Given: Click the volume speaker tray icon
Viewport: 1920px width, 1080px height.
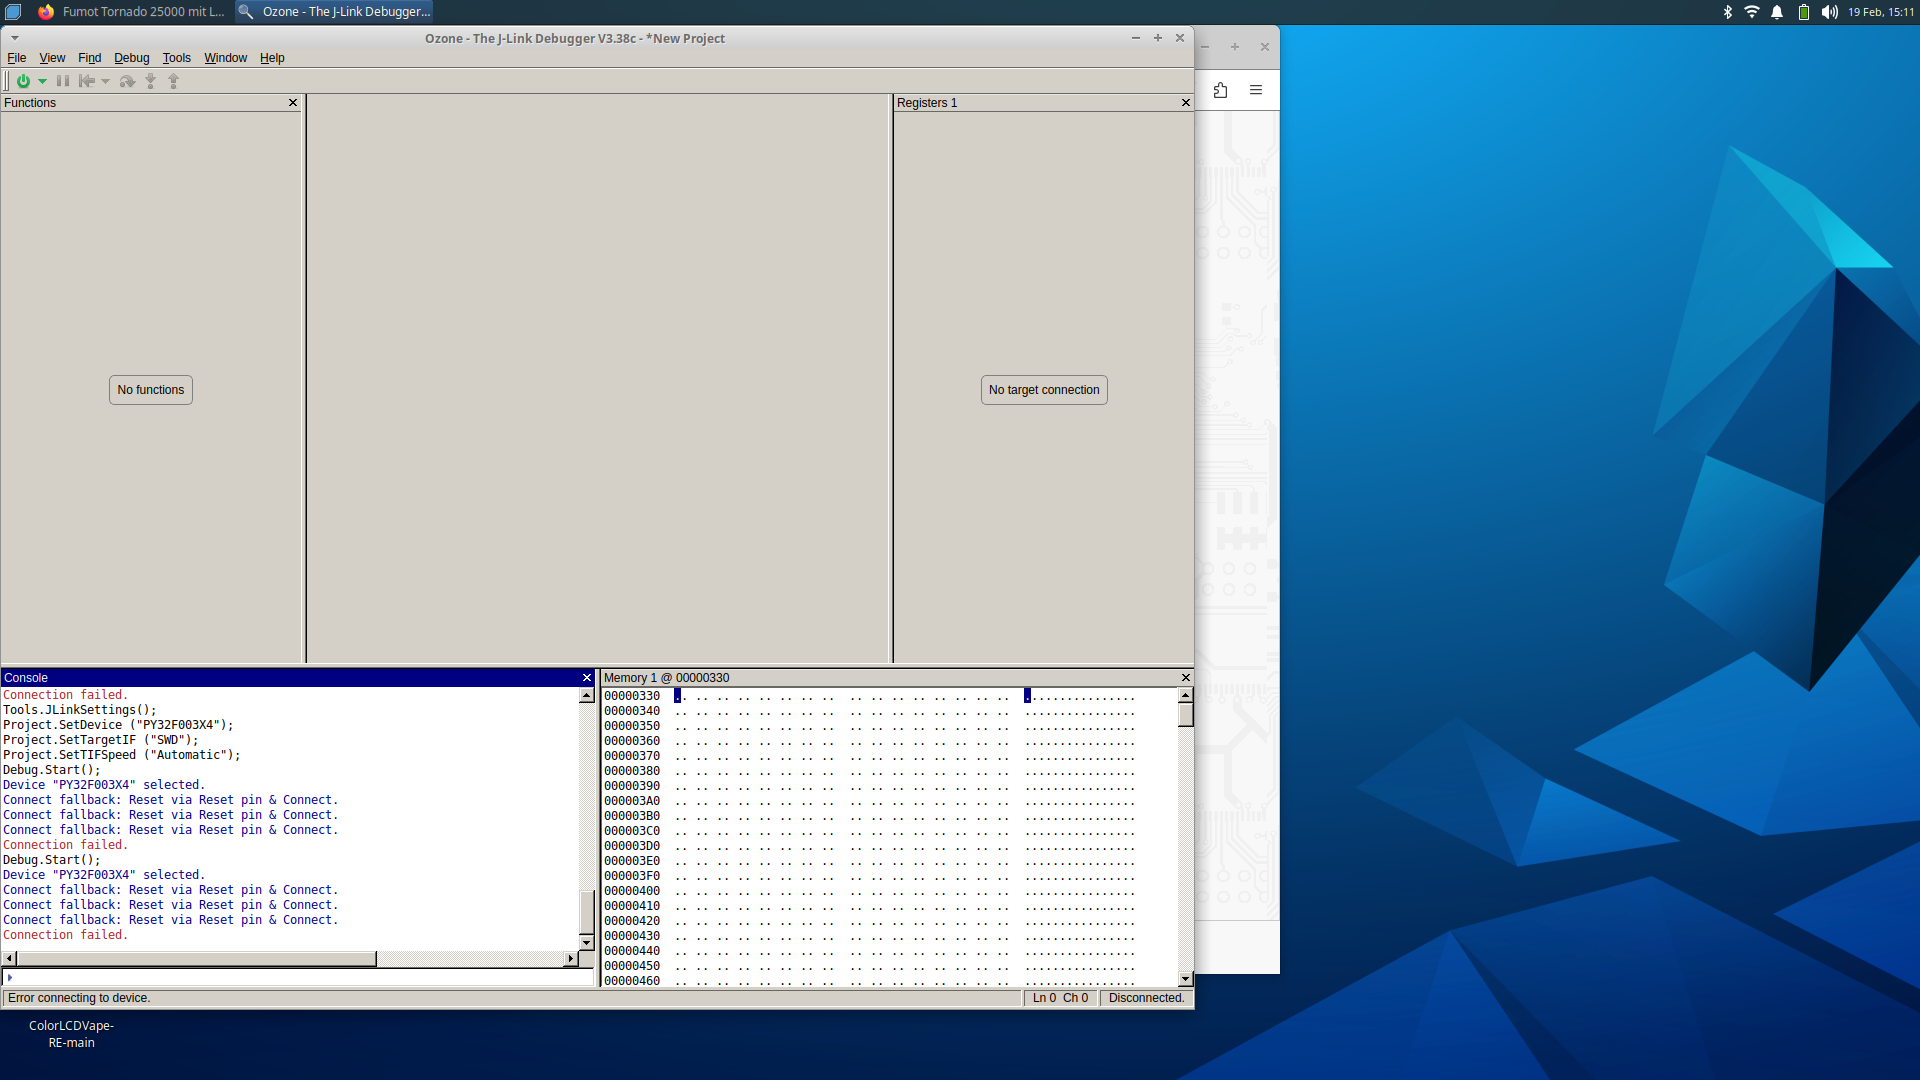Looking at the screenshot, I should (x=1829, y=12).
